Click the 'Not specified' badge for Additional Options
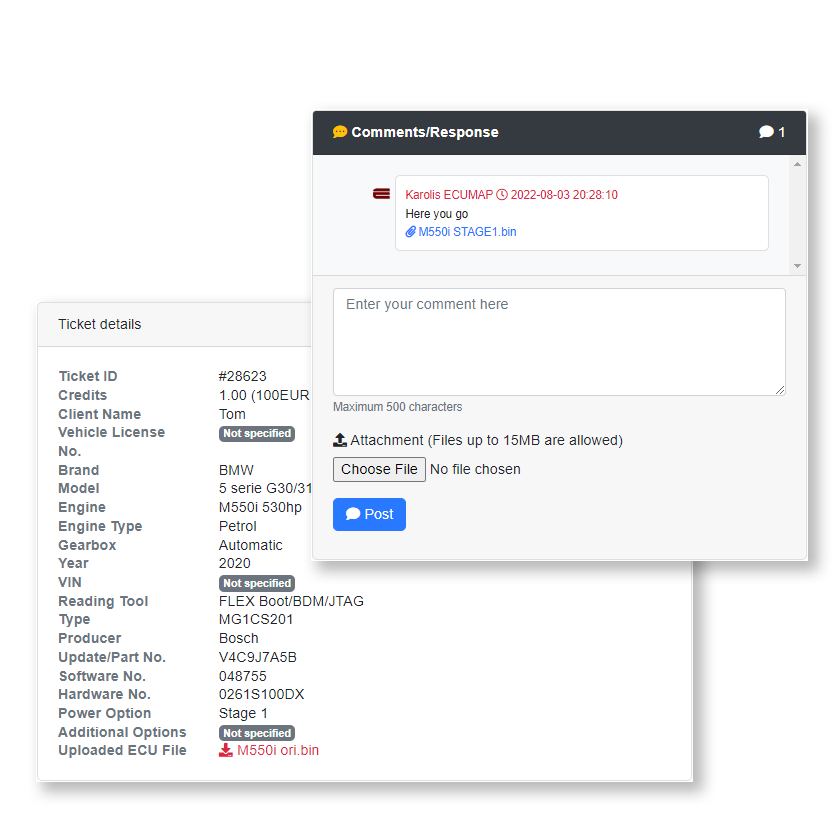The image size is (840, 840). point(257,733)
